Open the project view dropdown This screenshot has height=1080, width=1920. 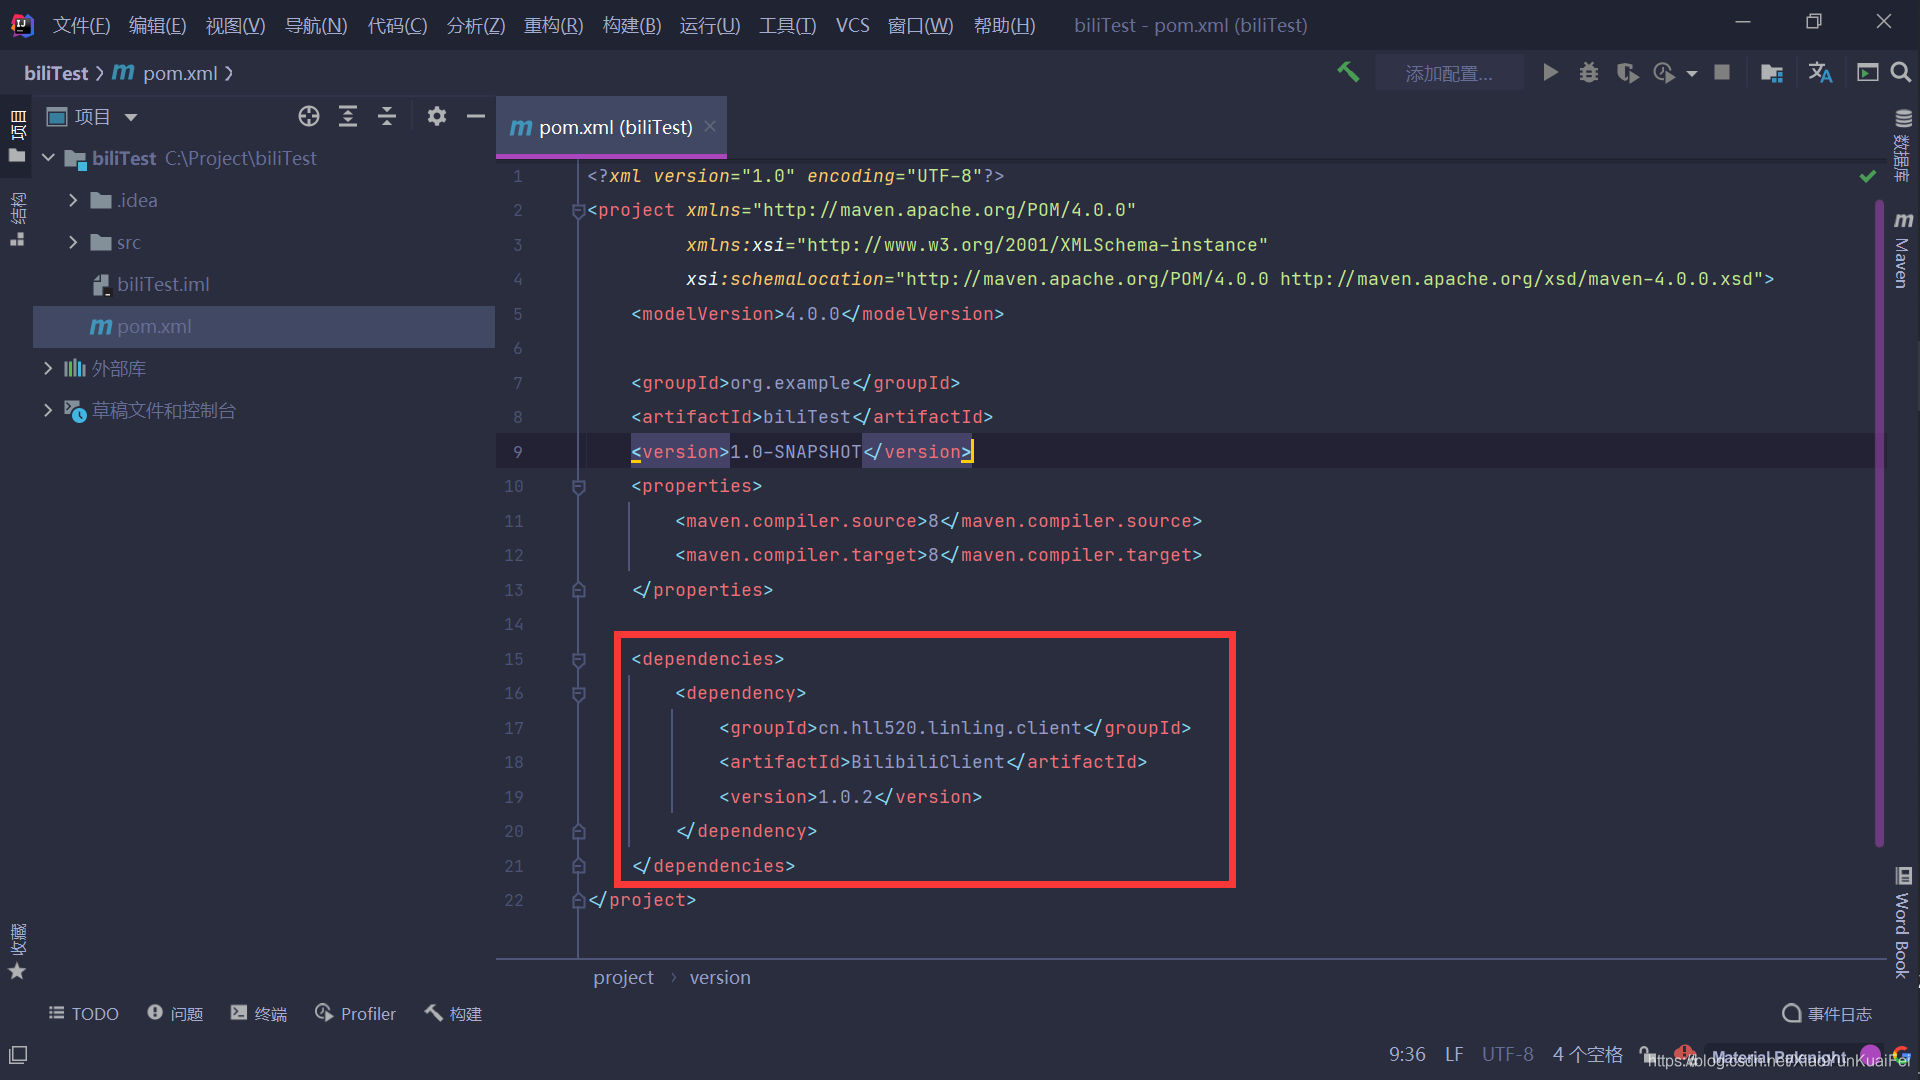(131, 117)
